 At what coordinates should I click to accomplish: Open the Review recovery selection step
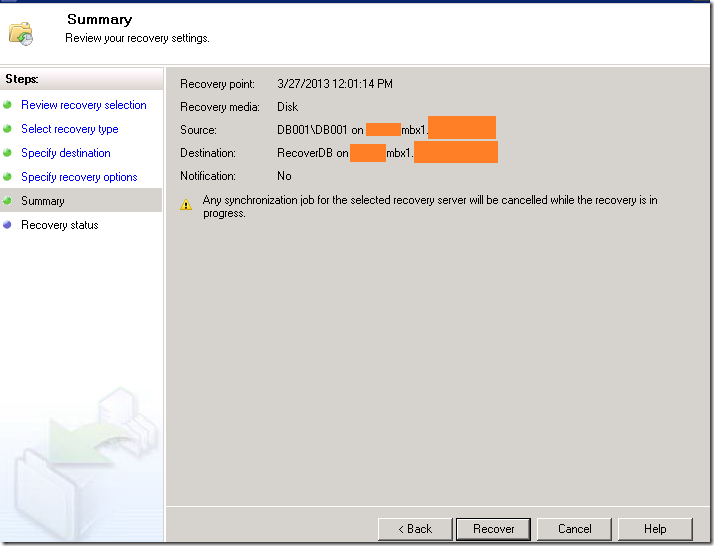click(84, 105)
